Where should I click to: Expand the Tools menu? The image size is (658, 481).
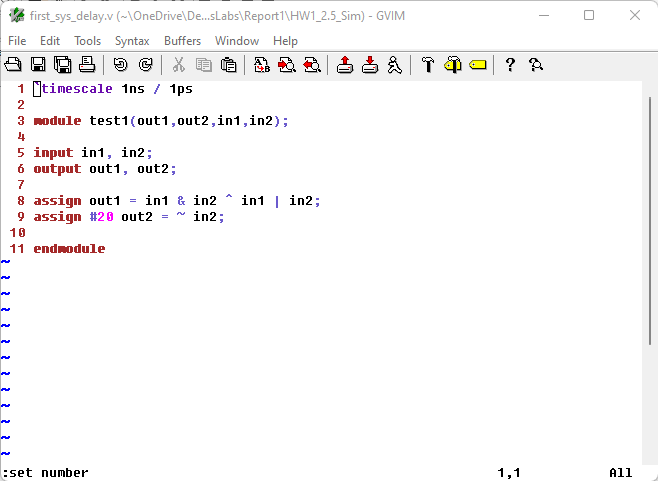(88, 41)
